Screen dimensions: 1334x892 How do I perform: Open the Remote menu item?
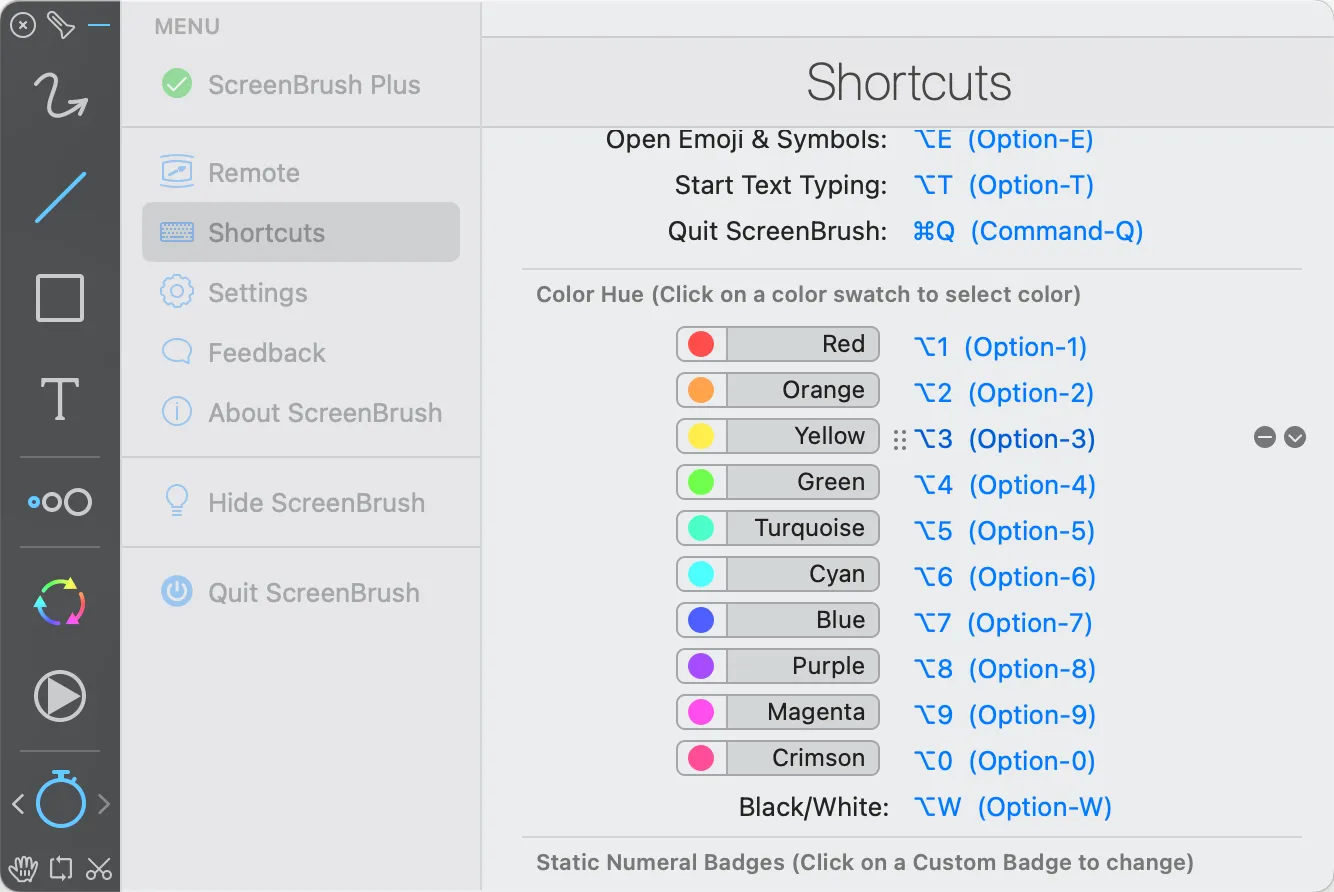coord(253,173)
